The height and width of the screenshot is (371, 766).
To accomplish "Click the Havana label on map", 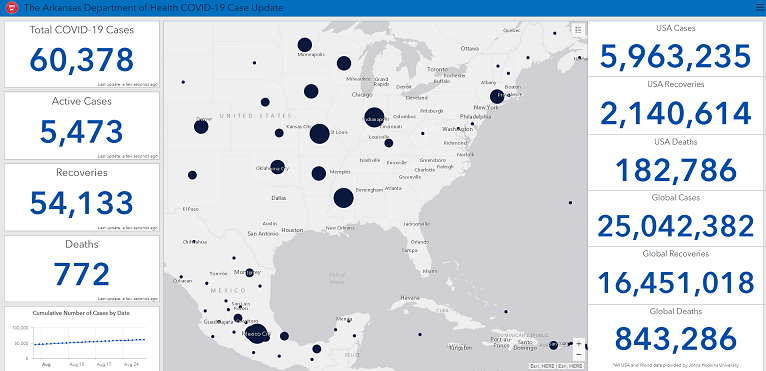I will coord(410,298).
